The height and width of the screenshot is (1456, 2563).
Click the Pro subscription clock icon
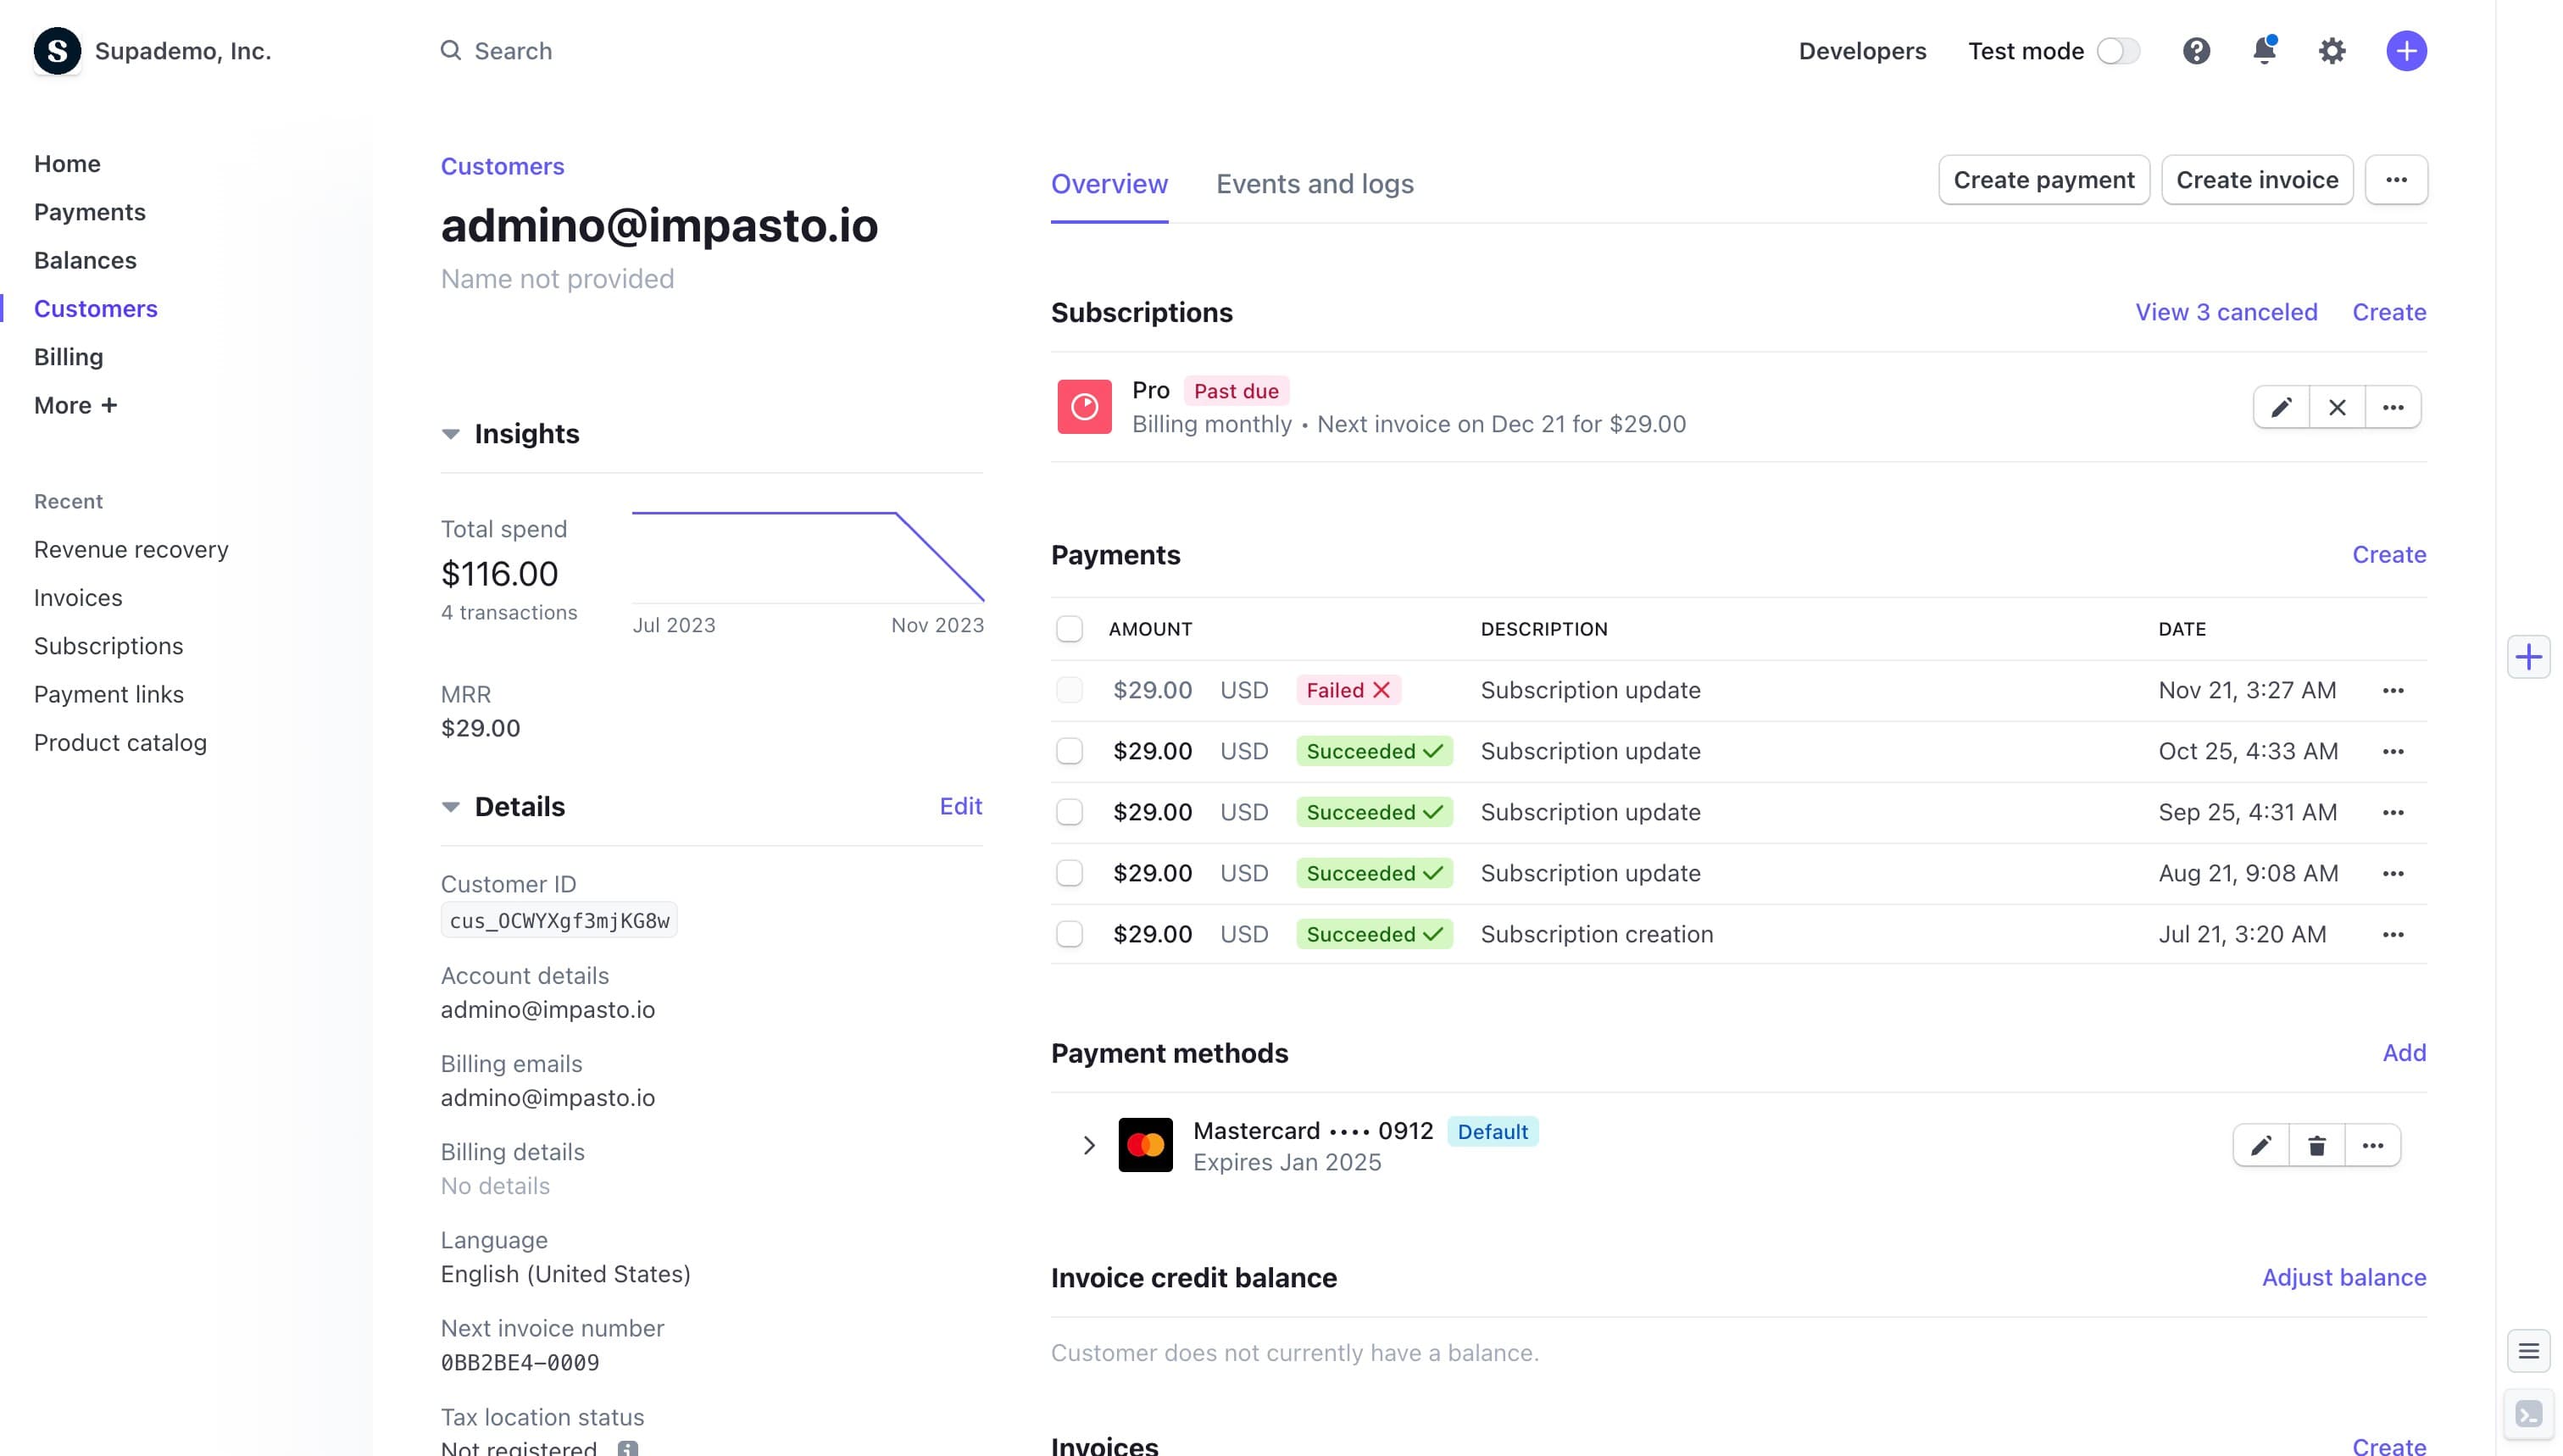pyautogui.click(x=1084, y=406)
